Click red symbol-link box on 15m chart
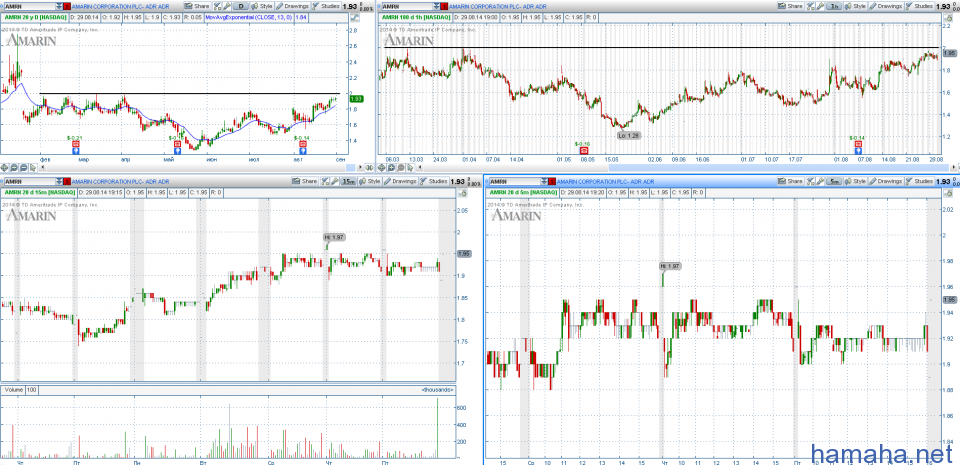 coord(67,181)
